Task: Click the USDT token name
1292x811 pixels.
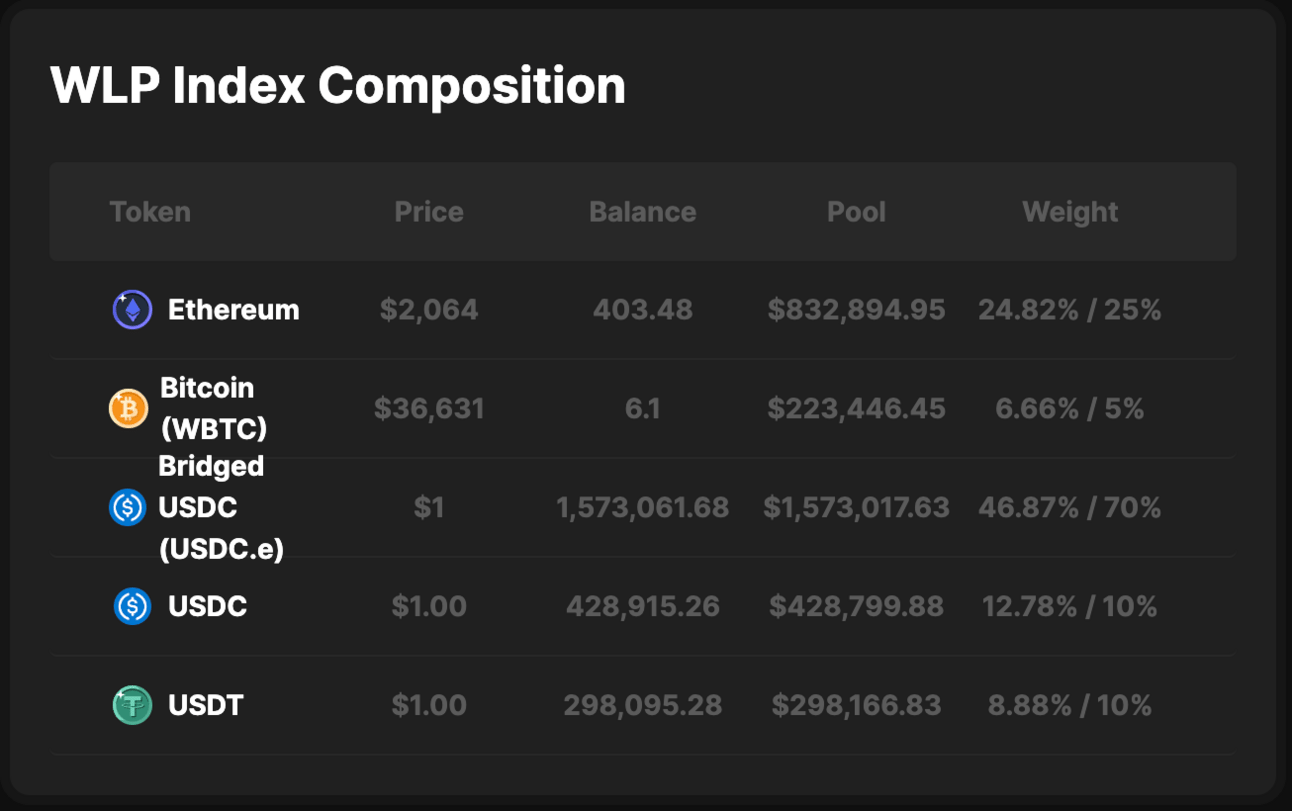Action: tap(206, 705)
